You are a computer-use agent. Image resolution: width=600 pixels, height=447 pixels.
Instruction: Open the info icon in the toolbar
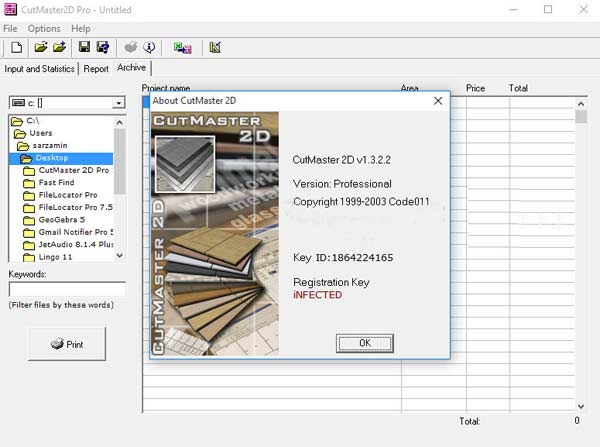click(x=149, y=47)
